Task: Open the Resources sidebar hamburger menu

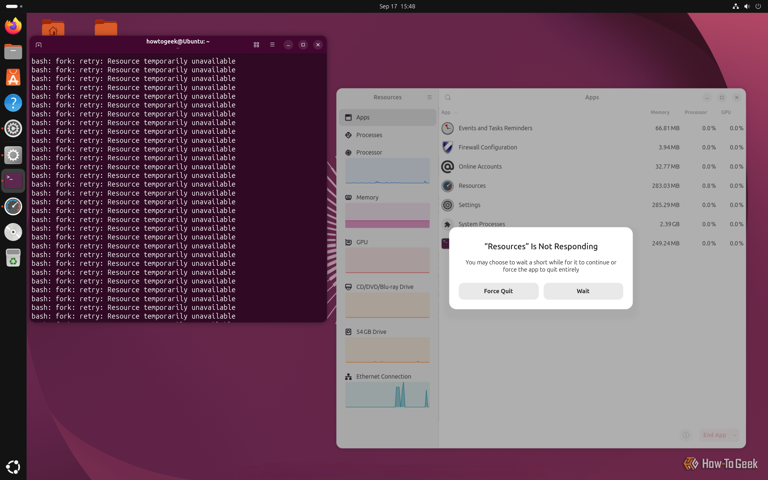Action: coord(430,97)
